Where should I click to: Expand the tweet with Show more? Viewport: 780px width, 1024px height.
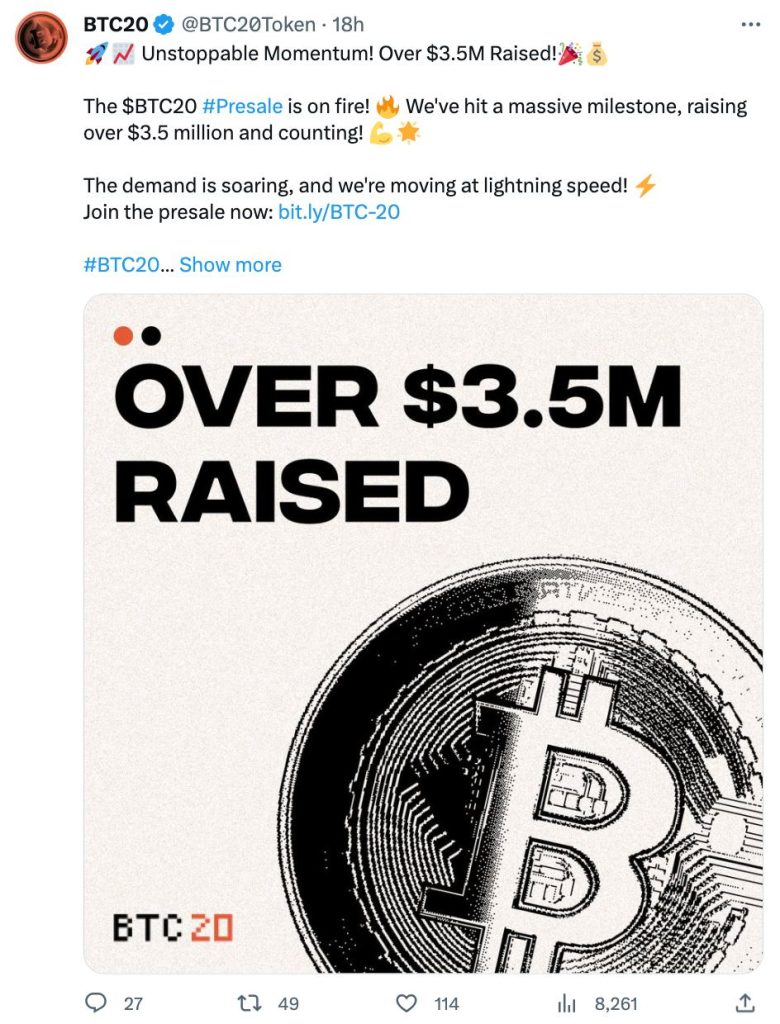click(230, 265)
